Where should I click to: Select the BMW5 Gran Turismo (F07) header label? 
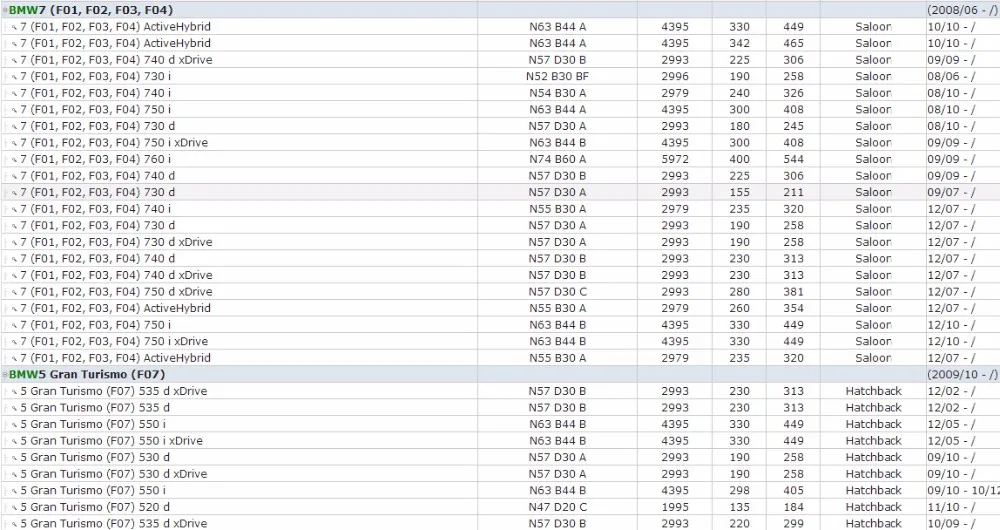click(87, 374)
